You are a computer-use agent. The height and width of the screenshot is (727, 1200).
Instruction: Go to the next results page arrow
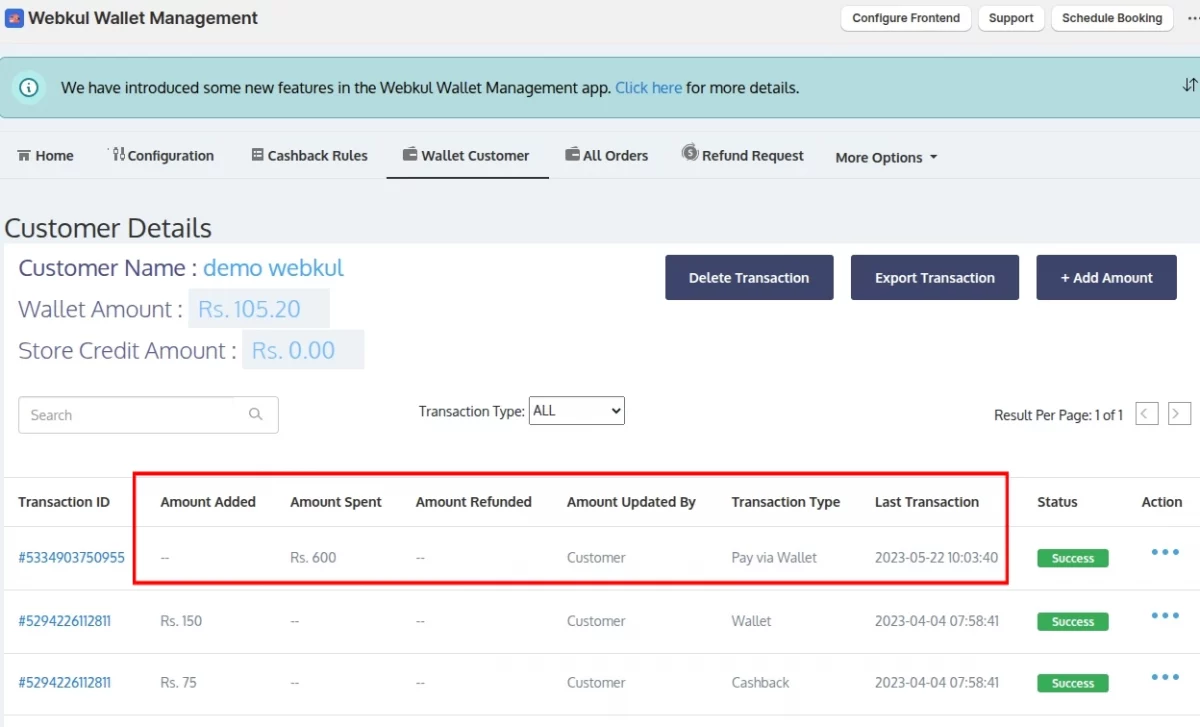click(1179, 414)
